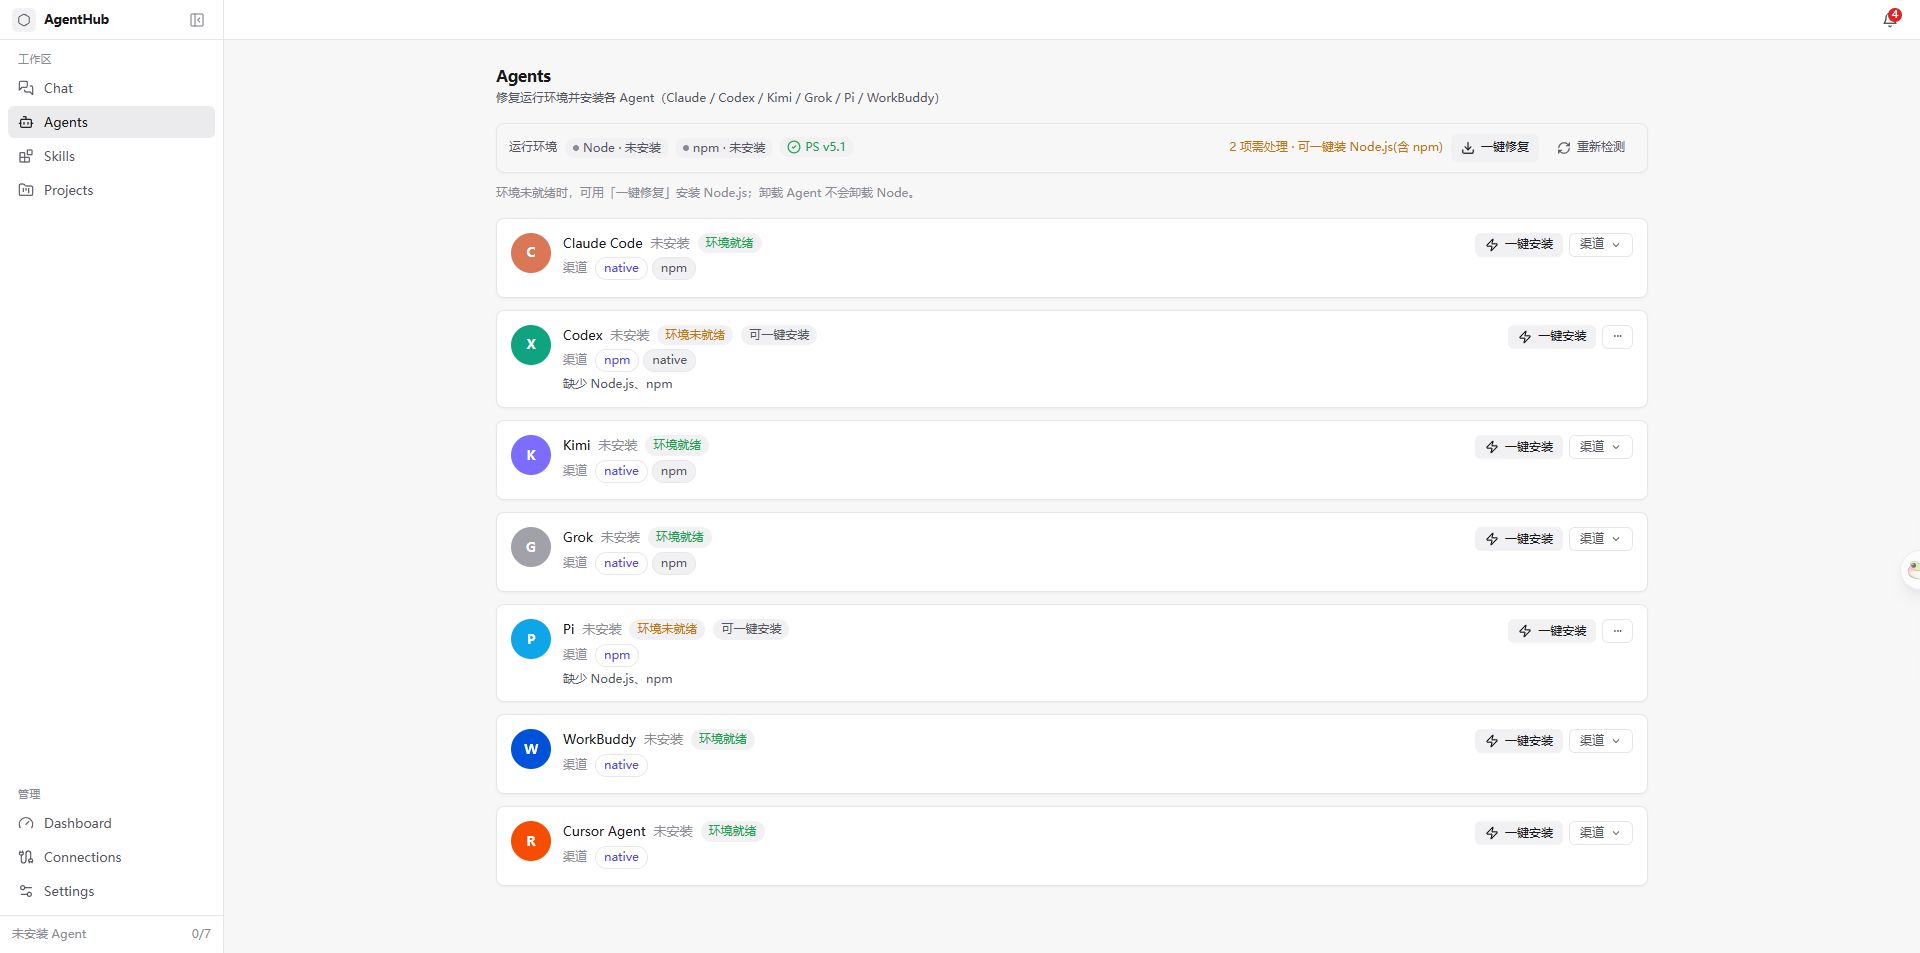Install Kimi with 一键安装
1920x953 pixels.
[x=1519, y=447]
